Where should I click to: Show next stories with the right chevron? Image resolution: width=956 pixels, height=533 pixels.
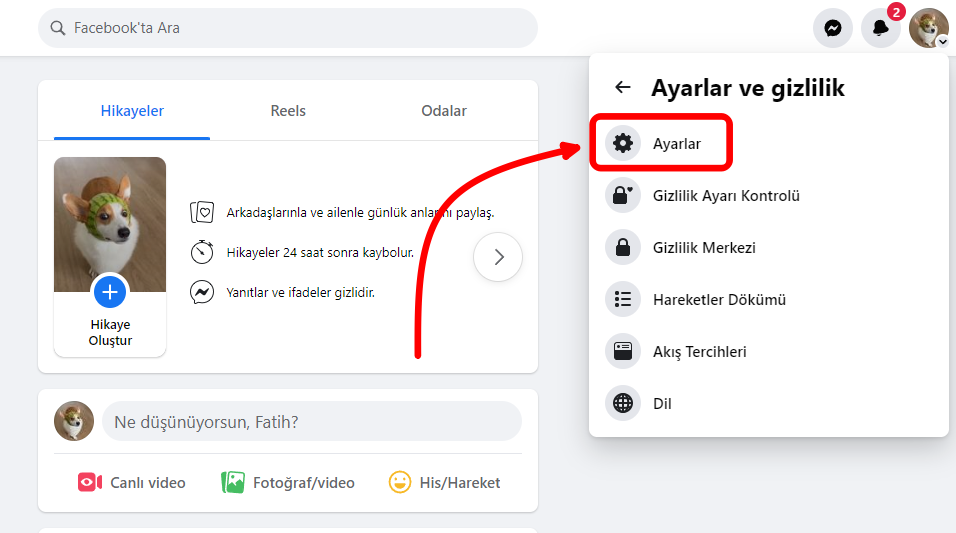498,258
